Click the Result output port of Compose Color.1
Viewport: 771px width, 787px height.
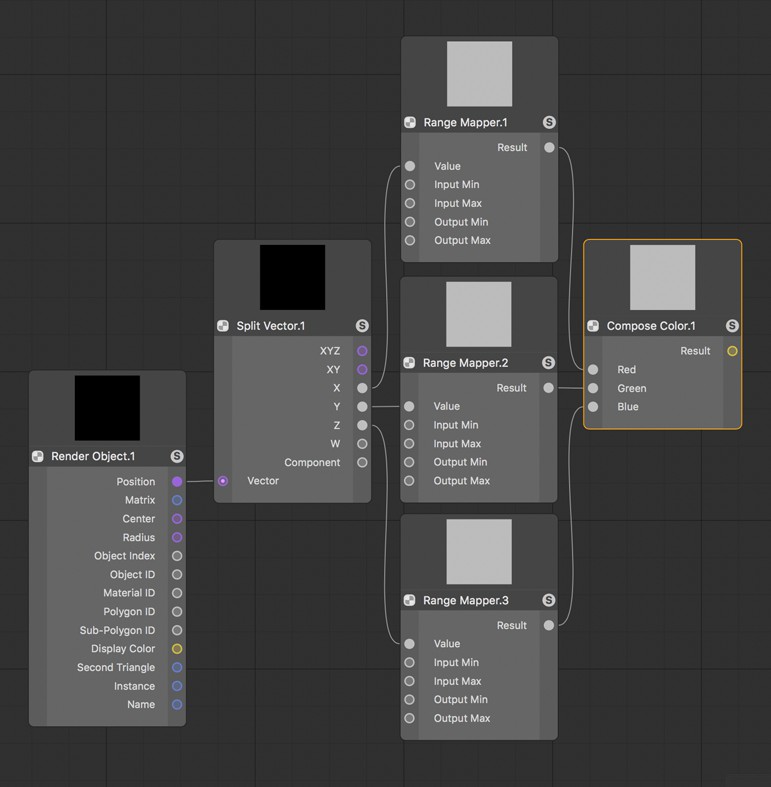pyautogui.click(x=732, y=351)
